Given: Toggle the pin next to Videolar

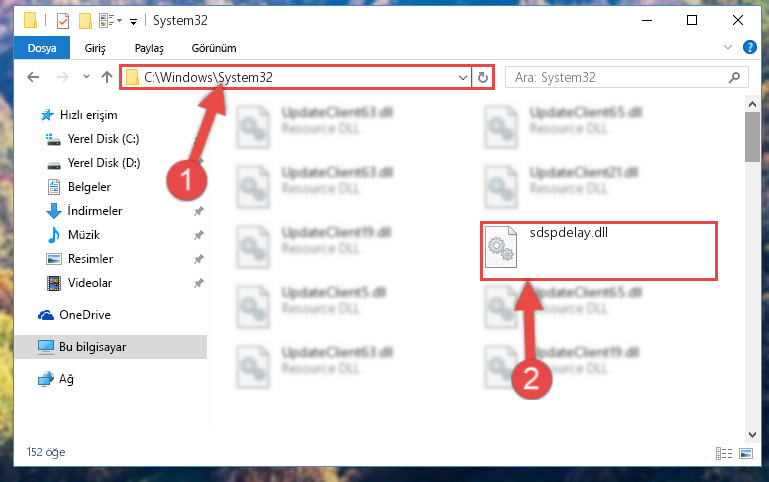Looking at the screenshot, I should pos(199,283).
